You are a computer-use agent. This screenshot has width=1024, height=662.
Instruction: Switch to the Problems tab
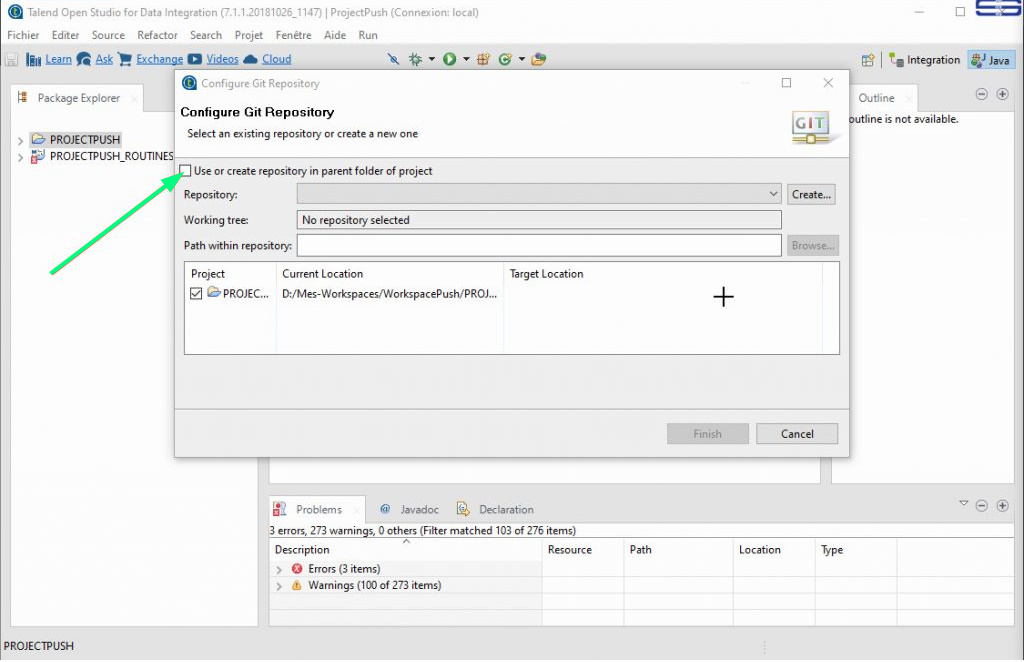coord(318,509)
